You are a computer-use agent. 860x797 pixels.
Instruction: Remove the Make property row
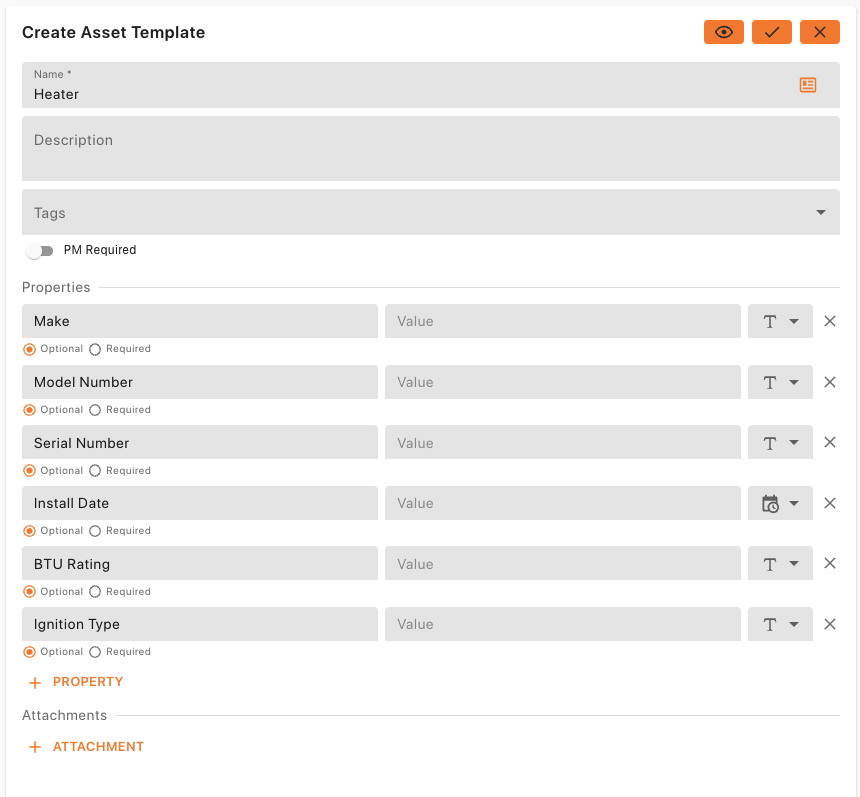tap(830, 321)
